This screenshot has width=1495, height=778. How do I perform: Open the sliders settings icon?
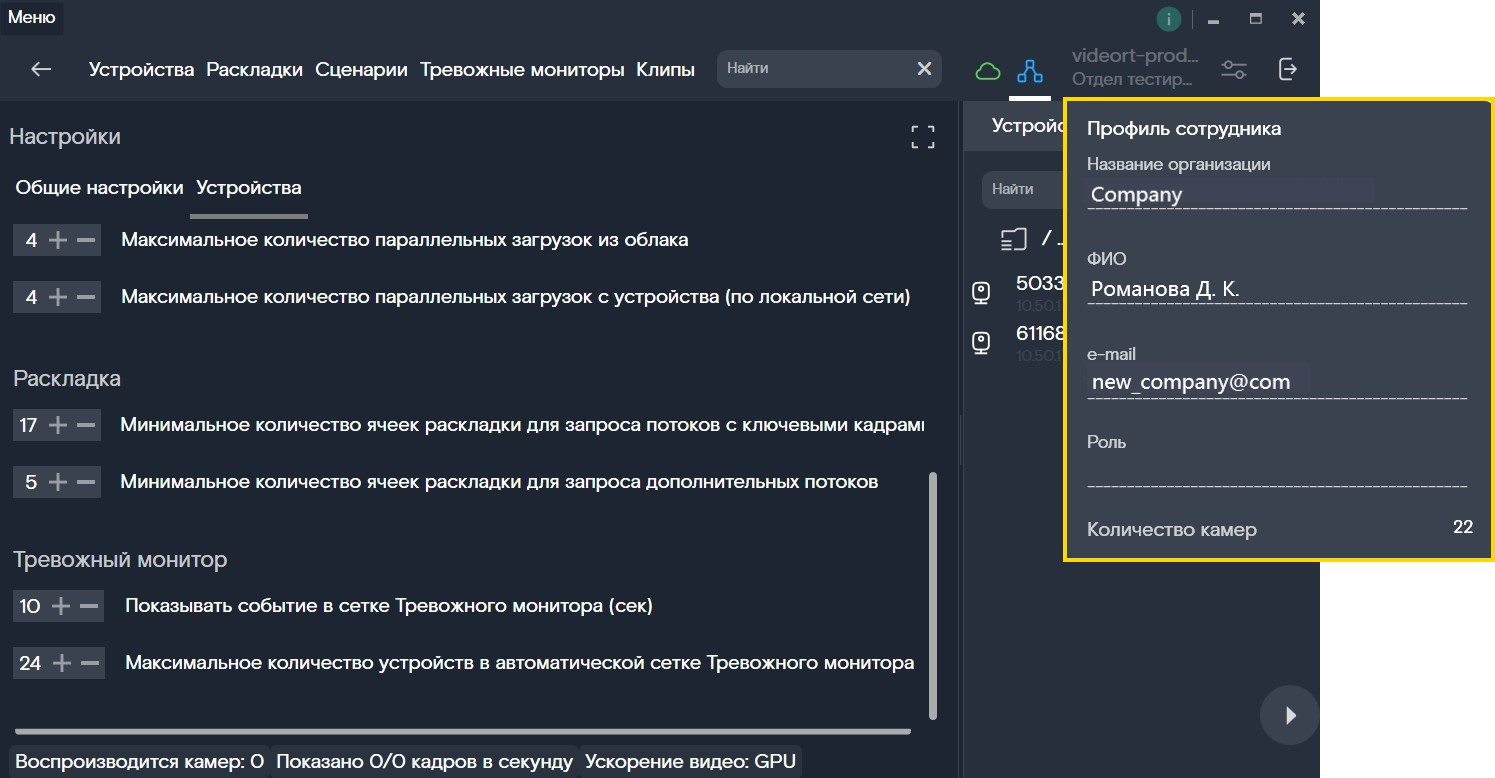[1234, 70]
